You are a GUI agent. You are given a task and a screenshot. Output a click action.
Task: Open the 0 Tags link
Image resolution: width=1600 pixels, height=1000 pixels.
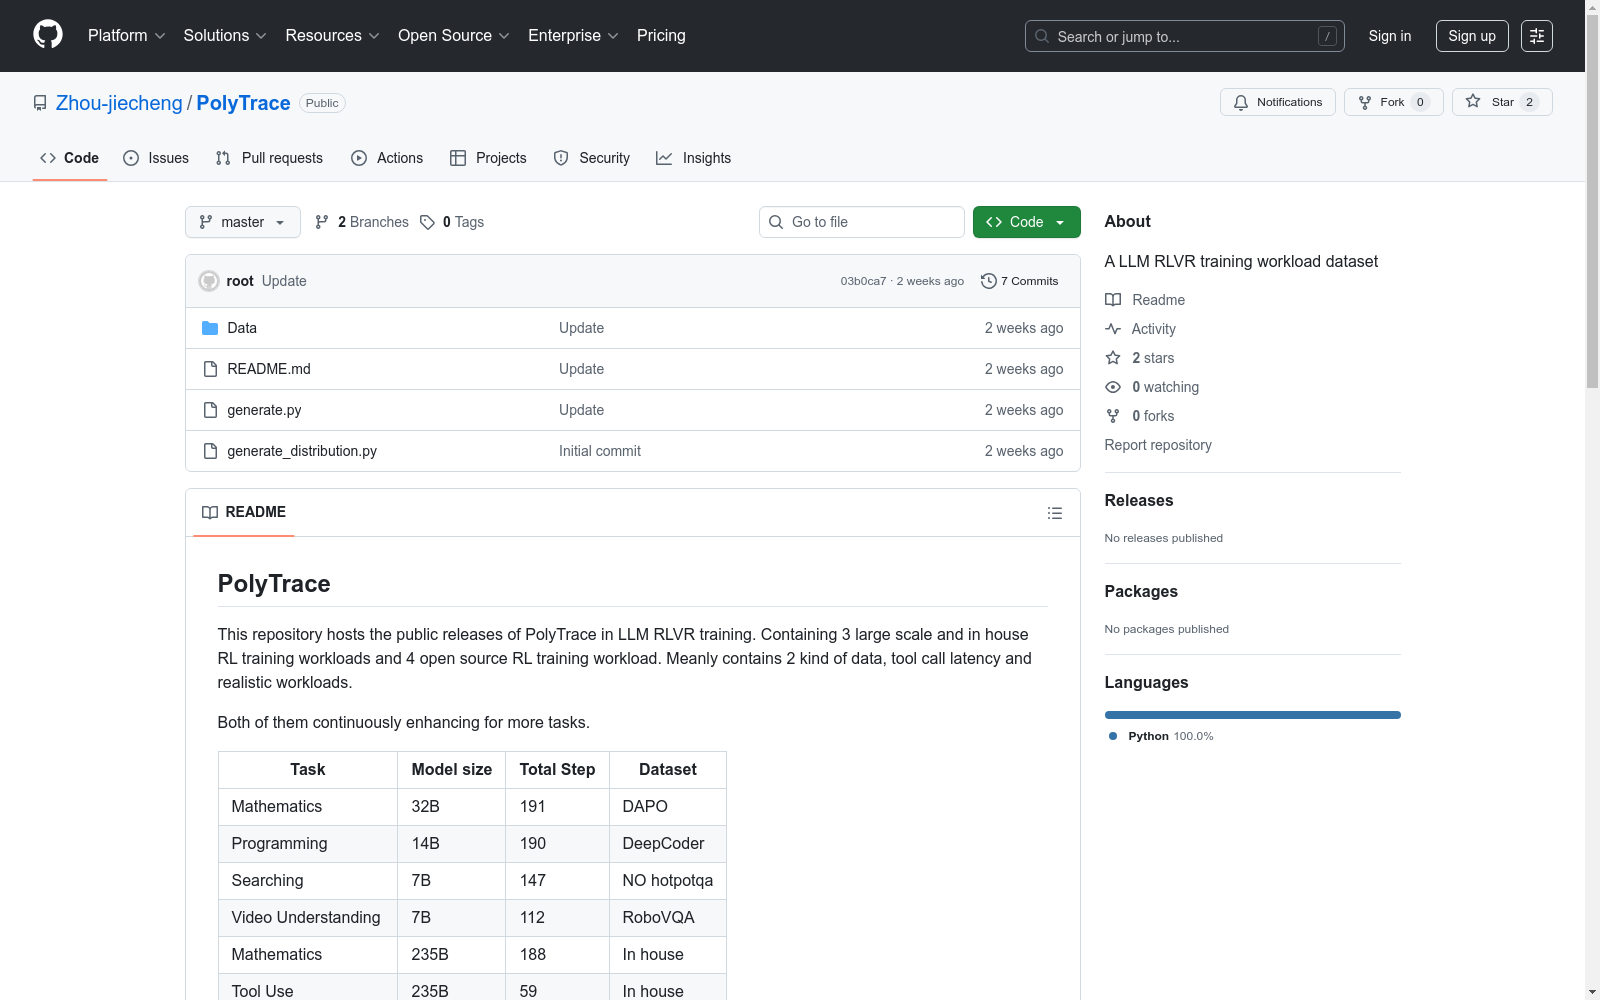452,222
